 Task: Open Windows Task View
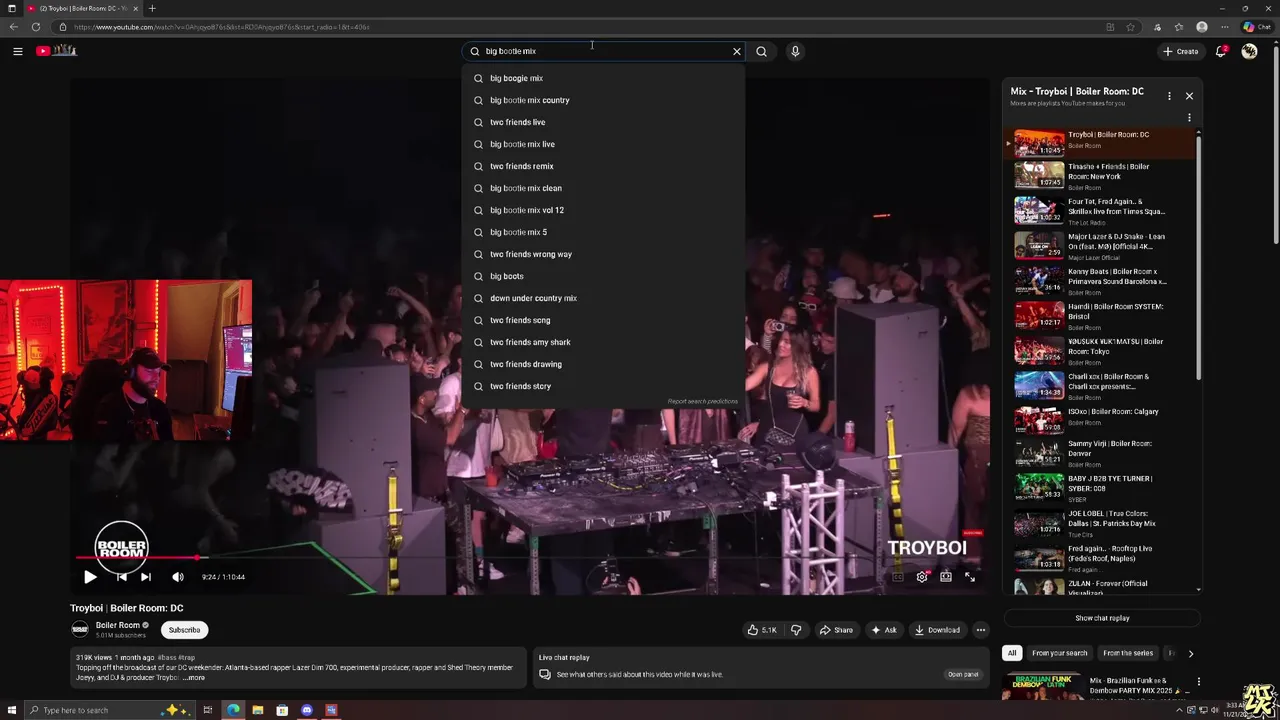[208, 710]
